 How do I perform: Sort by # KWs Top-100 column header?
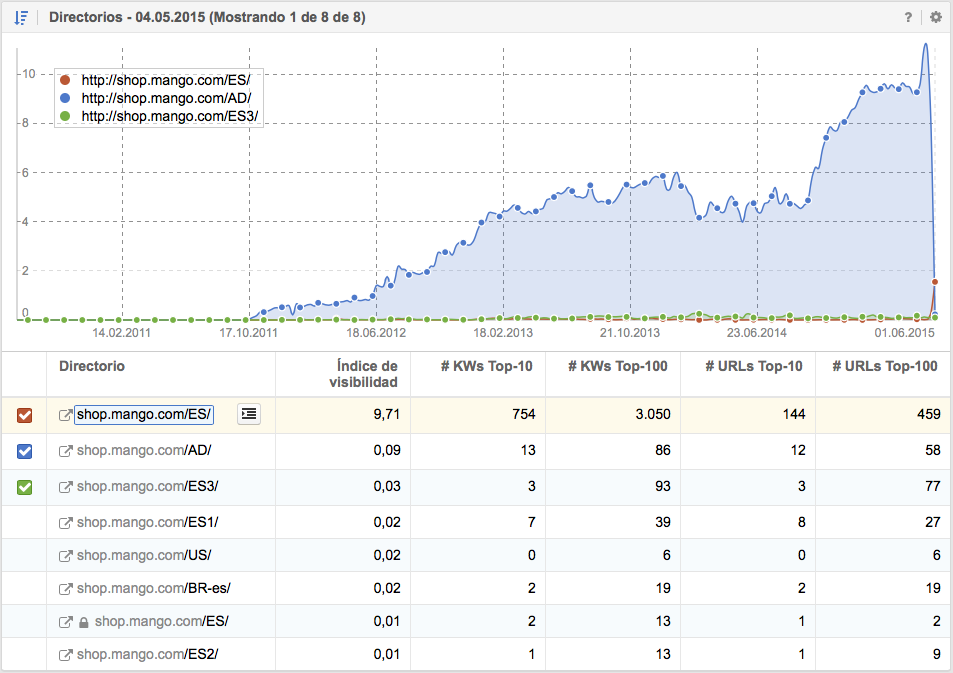[617, 367]
